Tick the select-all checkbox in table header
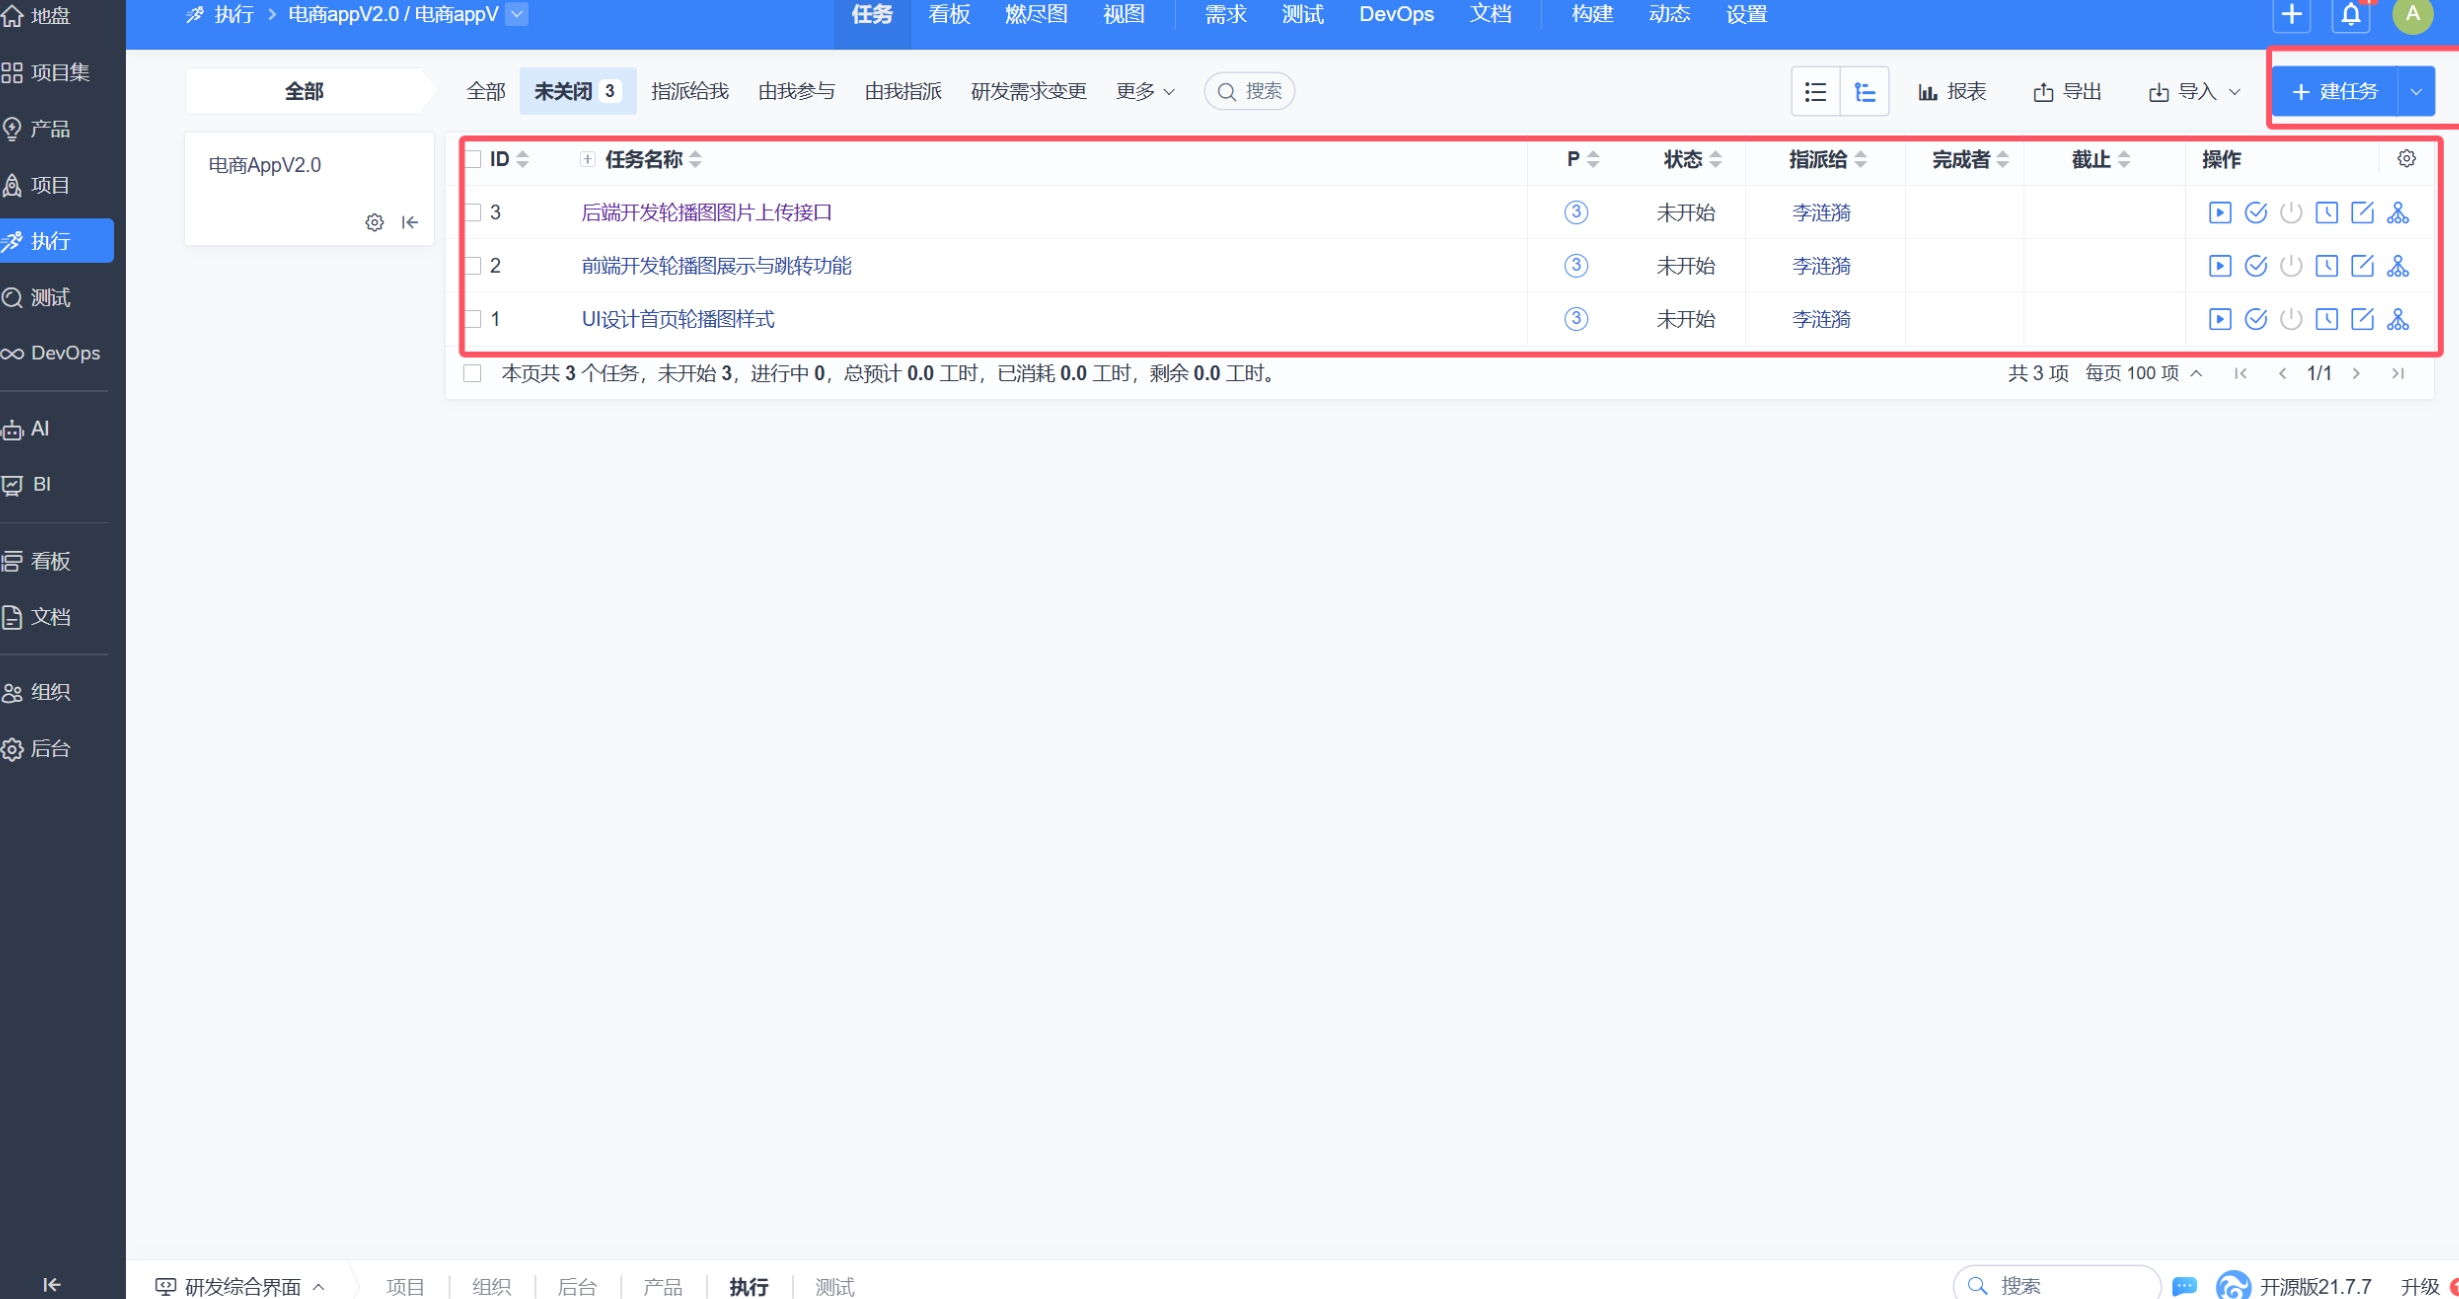The image size is (2459, 1299). 474,159
